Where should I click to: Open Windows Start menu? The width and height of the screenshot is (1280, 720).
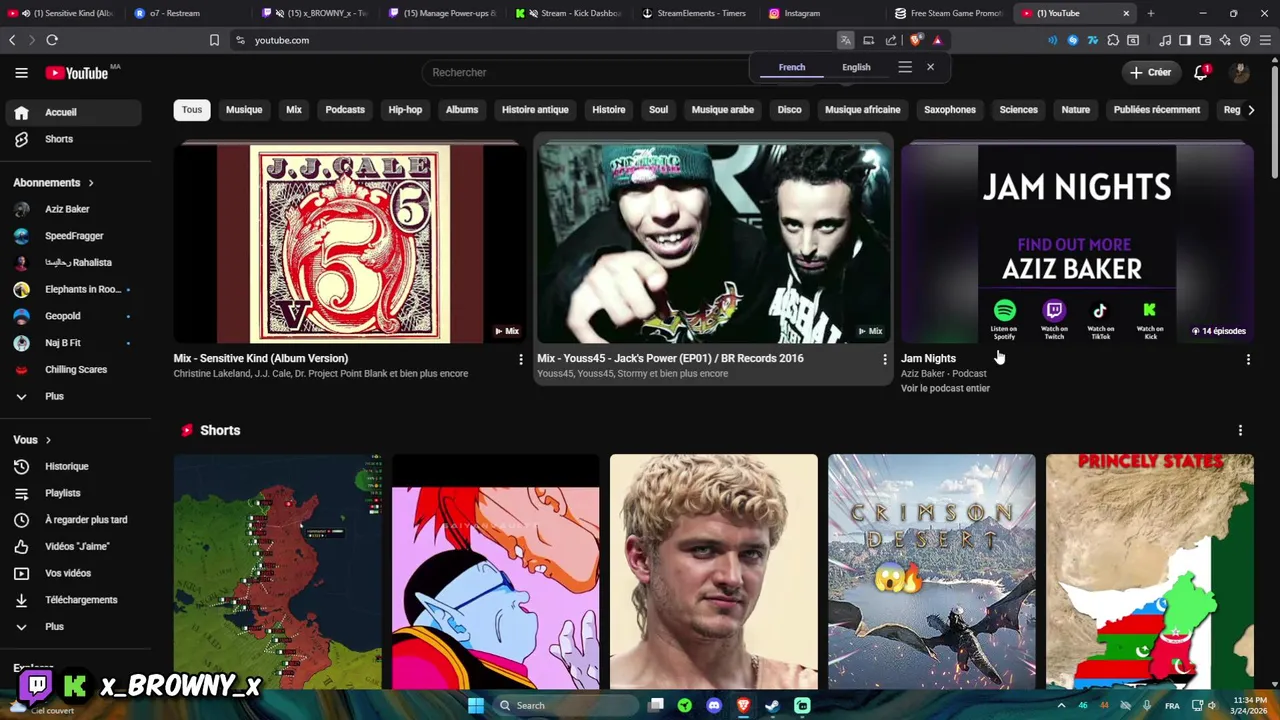pyautogui.click(x=476, y=706)
